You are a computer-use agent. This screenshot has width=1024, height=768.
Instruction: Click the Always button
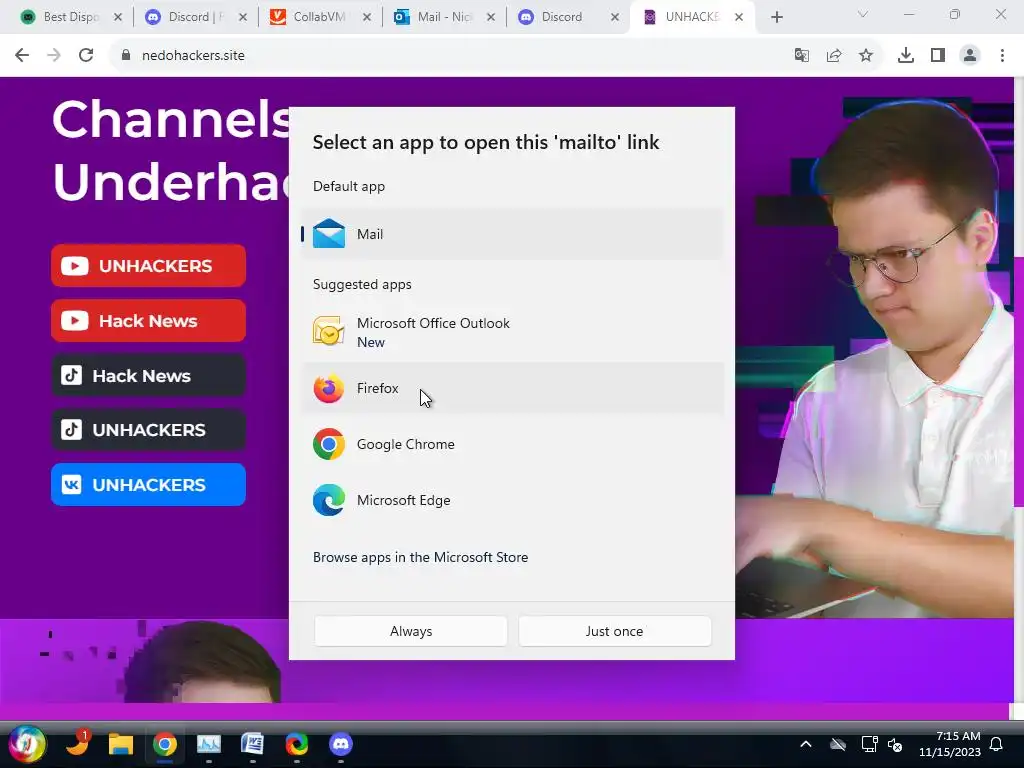(x=411, y=631)
